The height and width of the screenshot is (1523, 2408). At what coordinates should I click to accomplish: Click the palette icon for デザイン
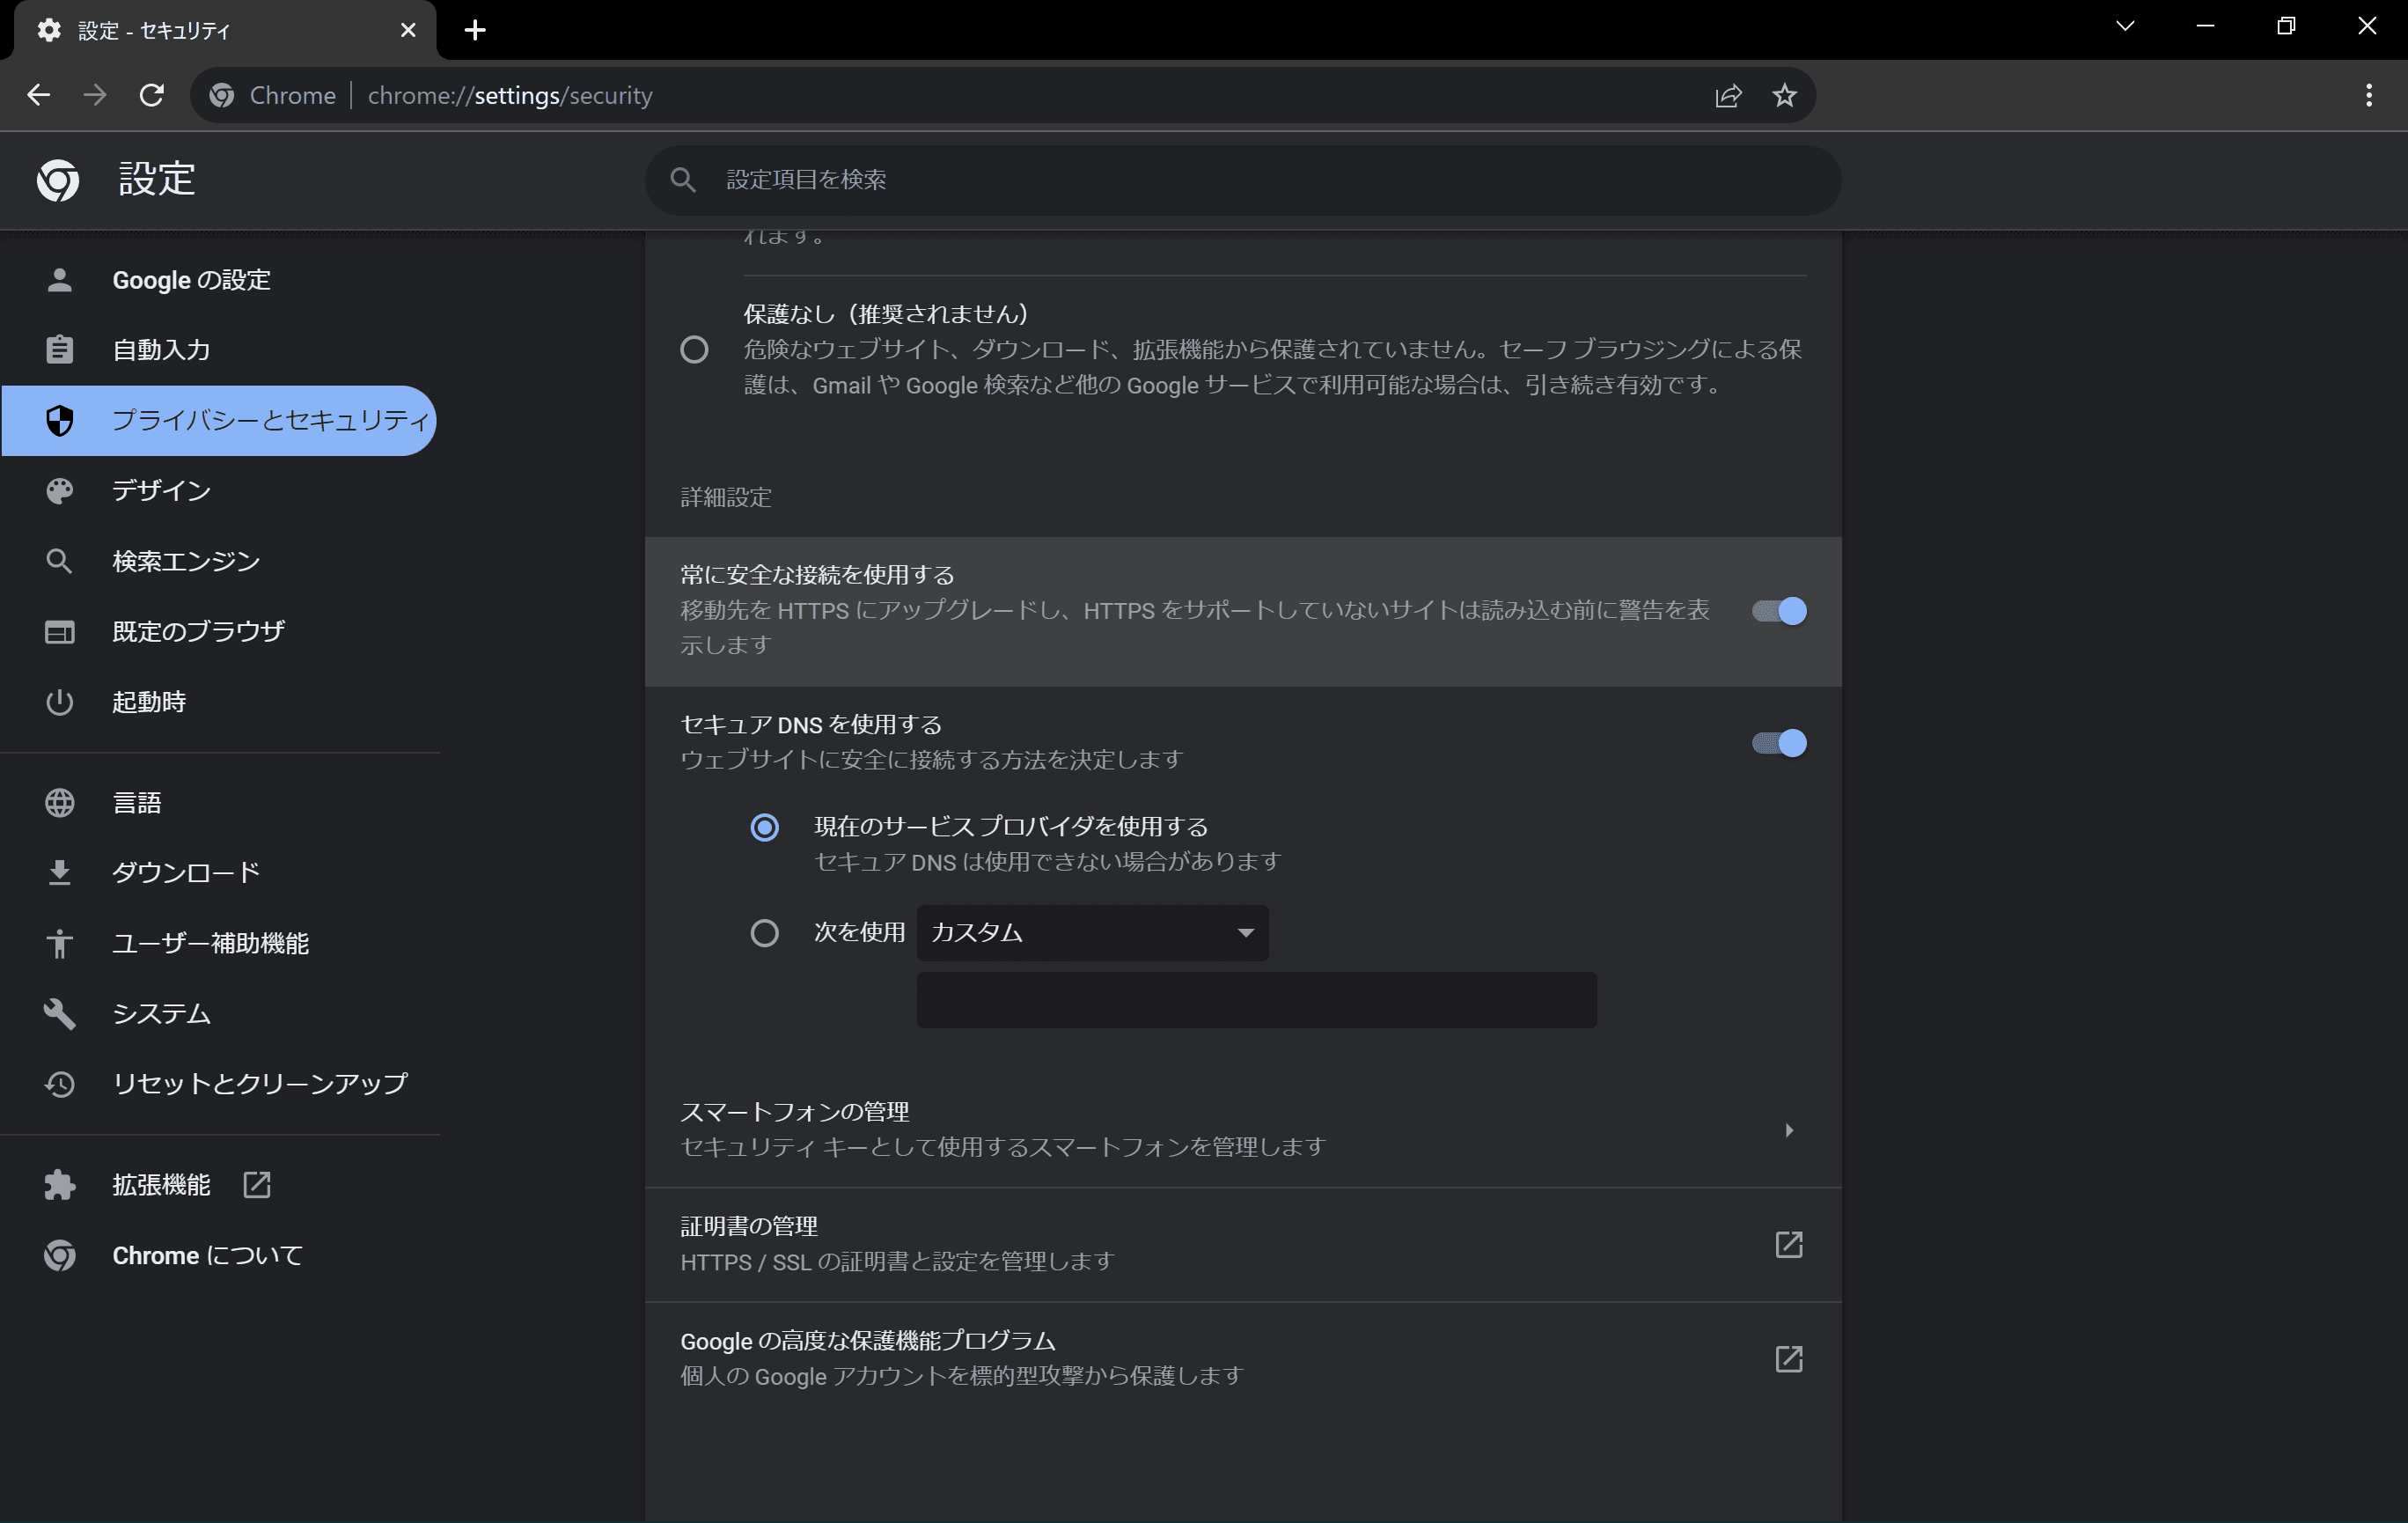tap(60, 491)
